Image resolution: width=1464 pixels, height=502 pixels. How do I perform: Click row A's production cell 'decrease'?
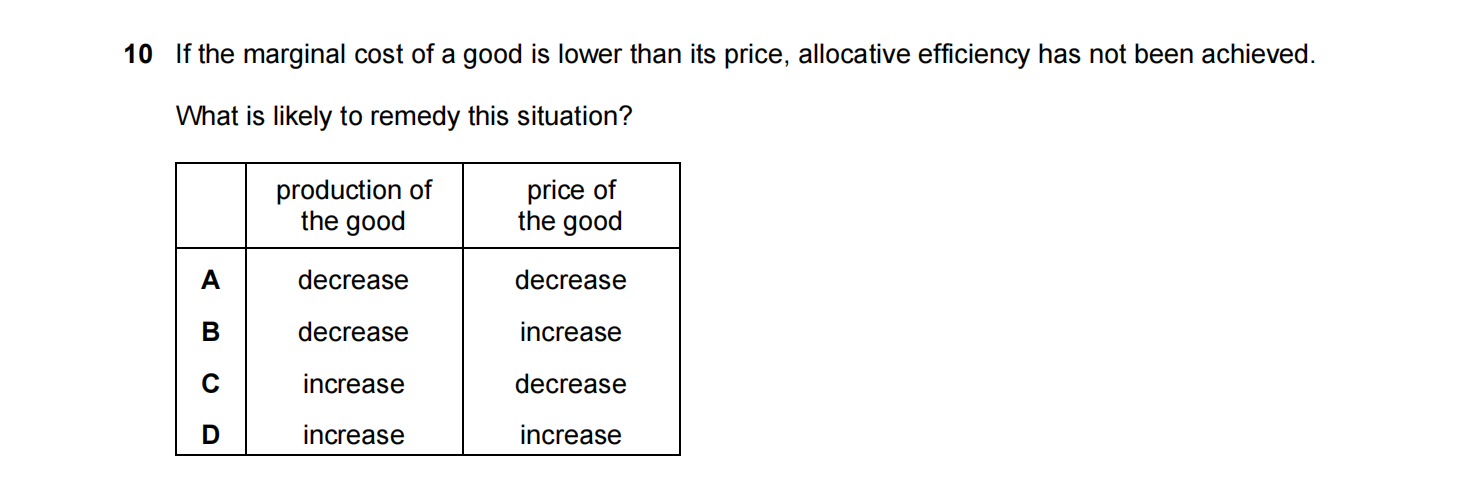353,281
